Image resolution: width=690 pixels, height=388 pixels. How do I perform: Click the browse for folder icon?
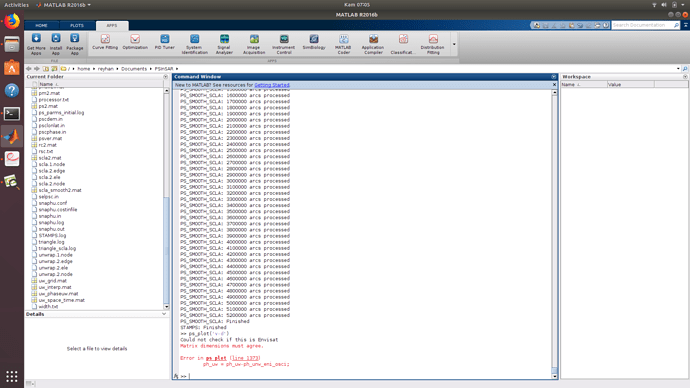(x=54, y=69)
